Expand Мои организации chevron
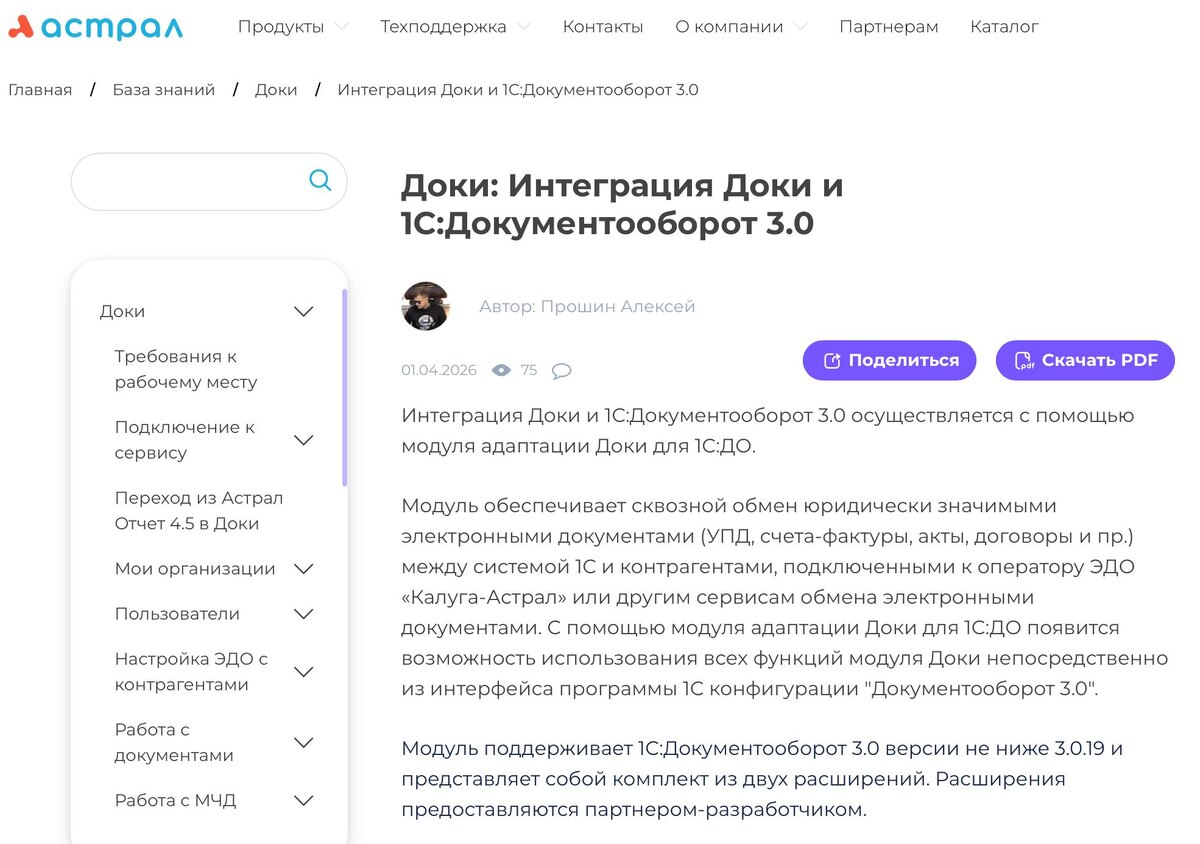The height and width of the screenshot is (844, 1200). pos(303,569)
